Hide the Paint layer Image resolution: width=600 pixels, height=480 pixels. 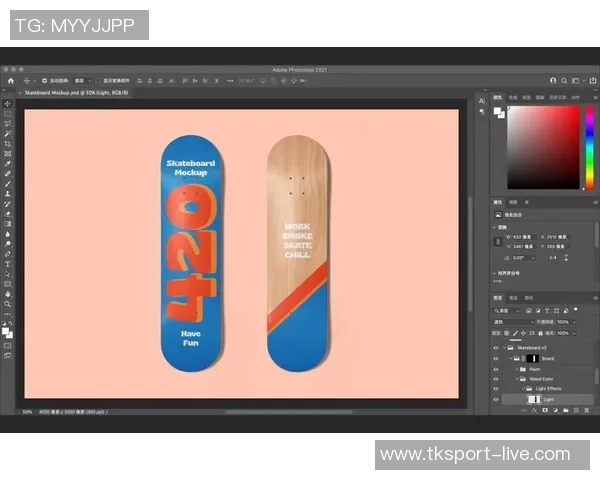496,368
